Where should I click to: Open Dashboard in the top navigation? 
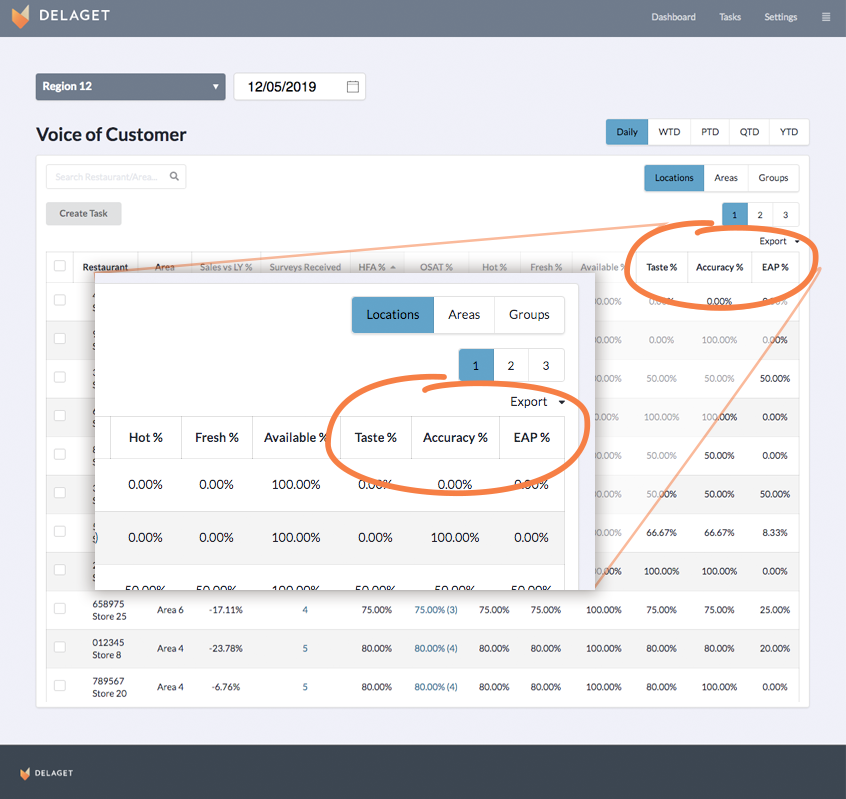[673, 17]
